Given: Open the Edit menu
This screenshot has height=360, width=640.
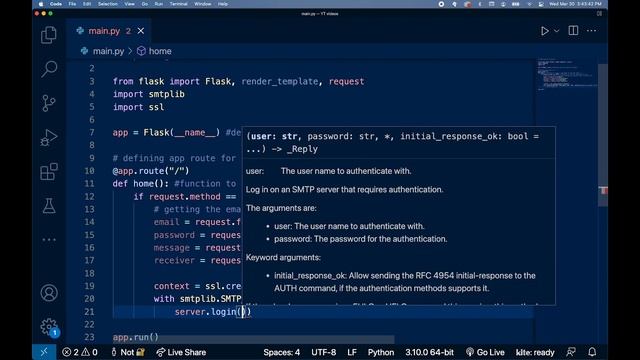Looking at the screenshot, I should pos(87,4).
